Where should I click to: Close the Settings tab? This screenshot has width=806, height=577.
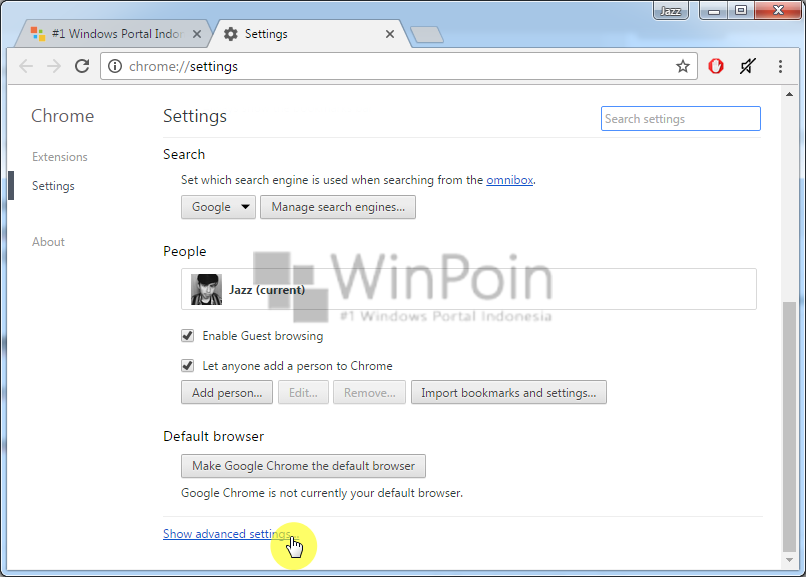pyautogui.click(x=390, y=34)
